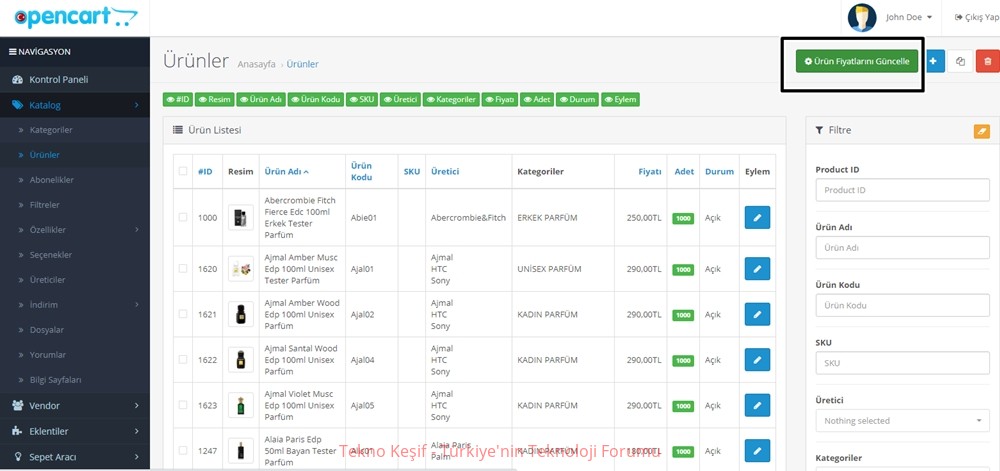This screenshot has height=471, width=1000.
Task: Edit product 1621 with pencil button
Action: (x=757, y=314)
